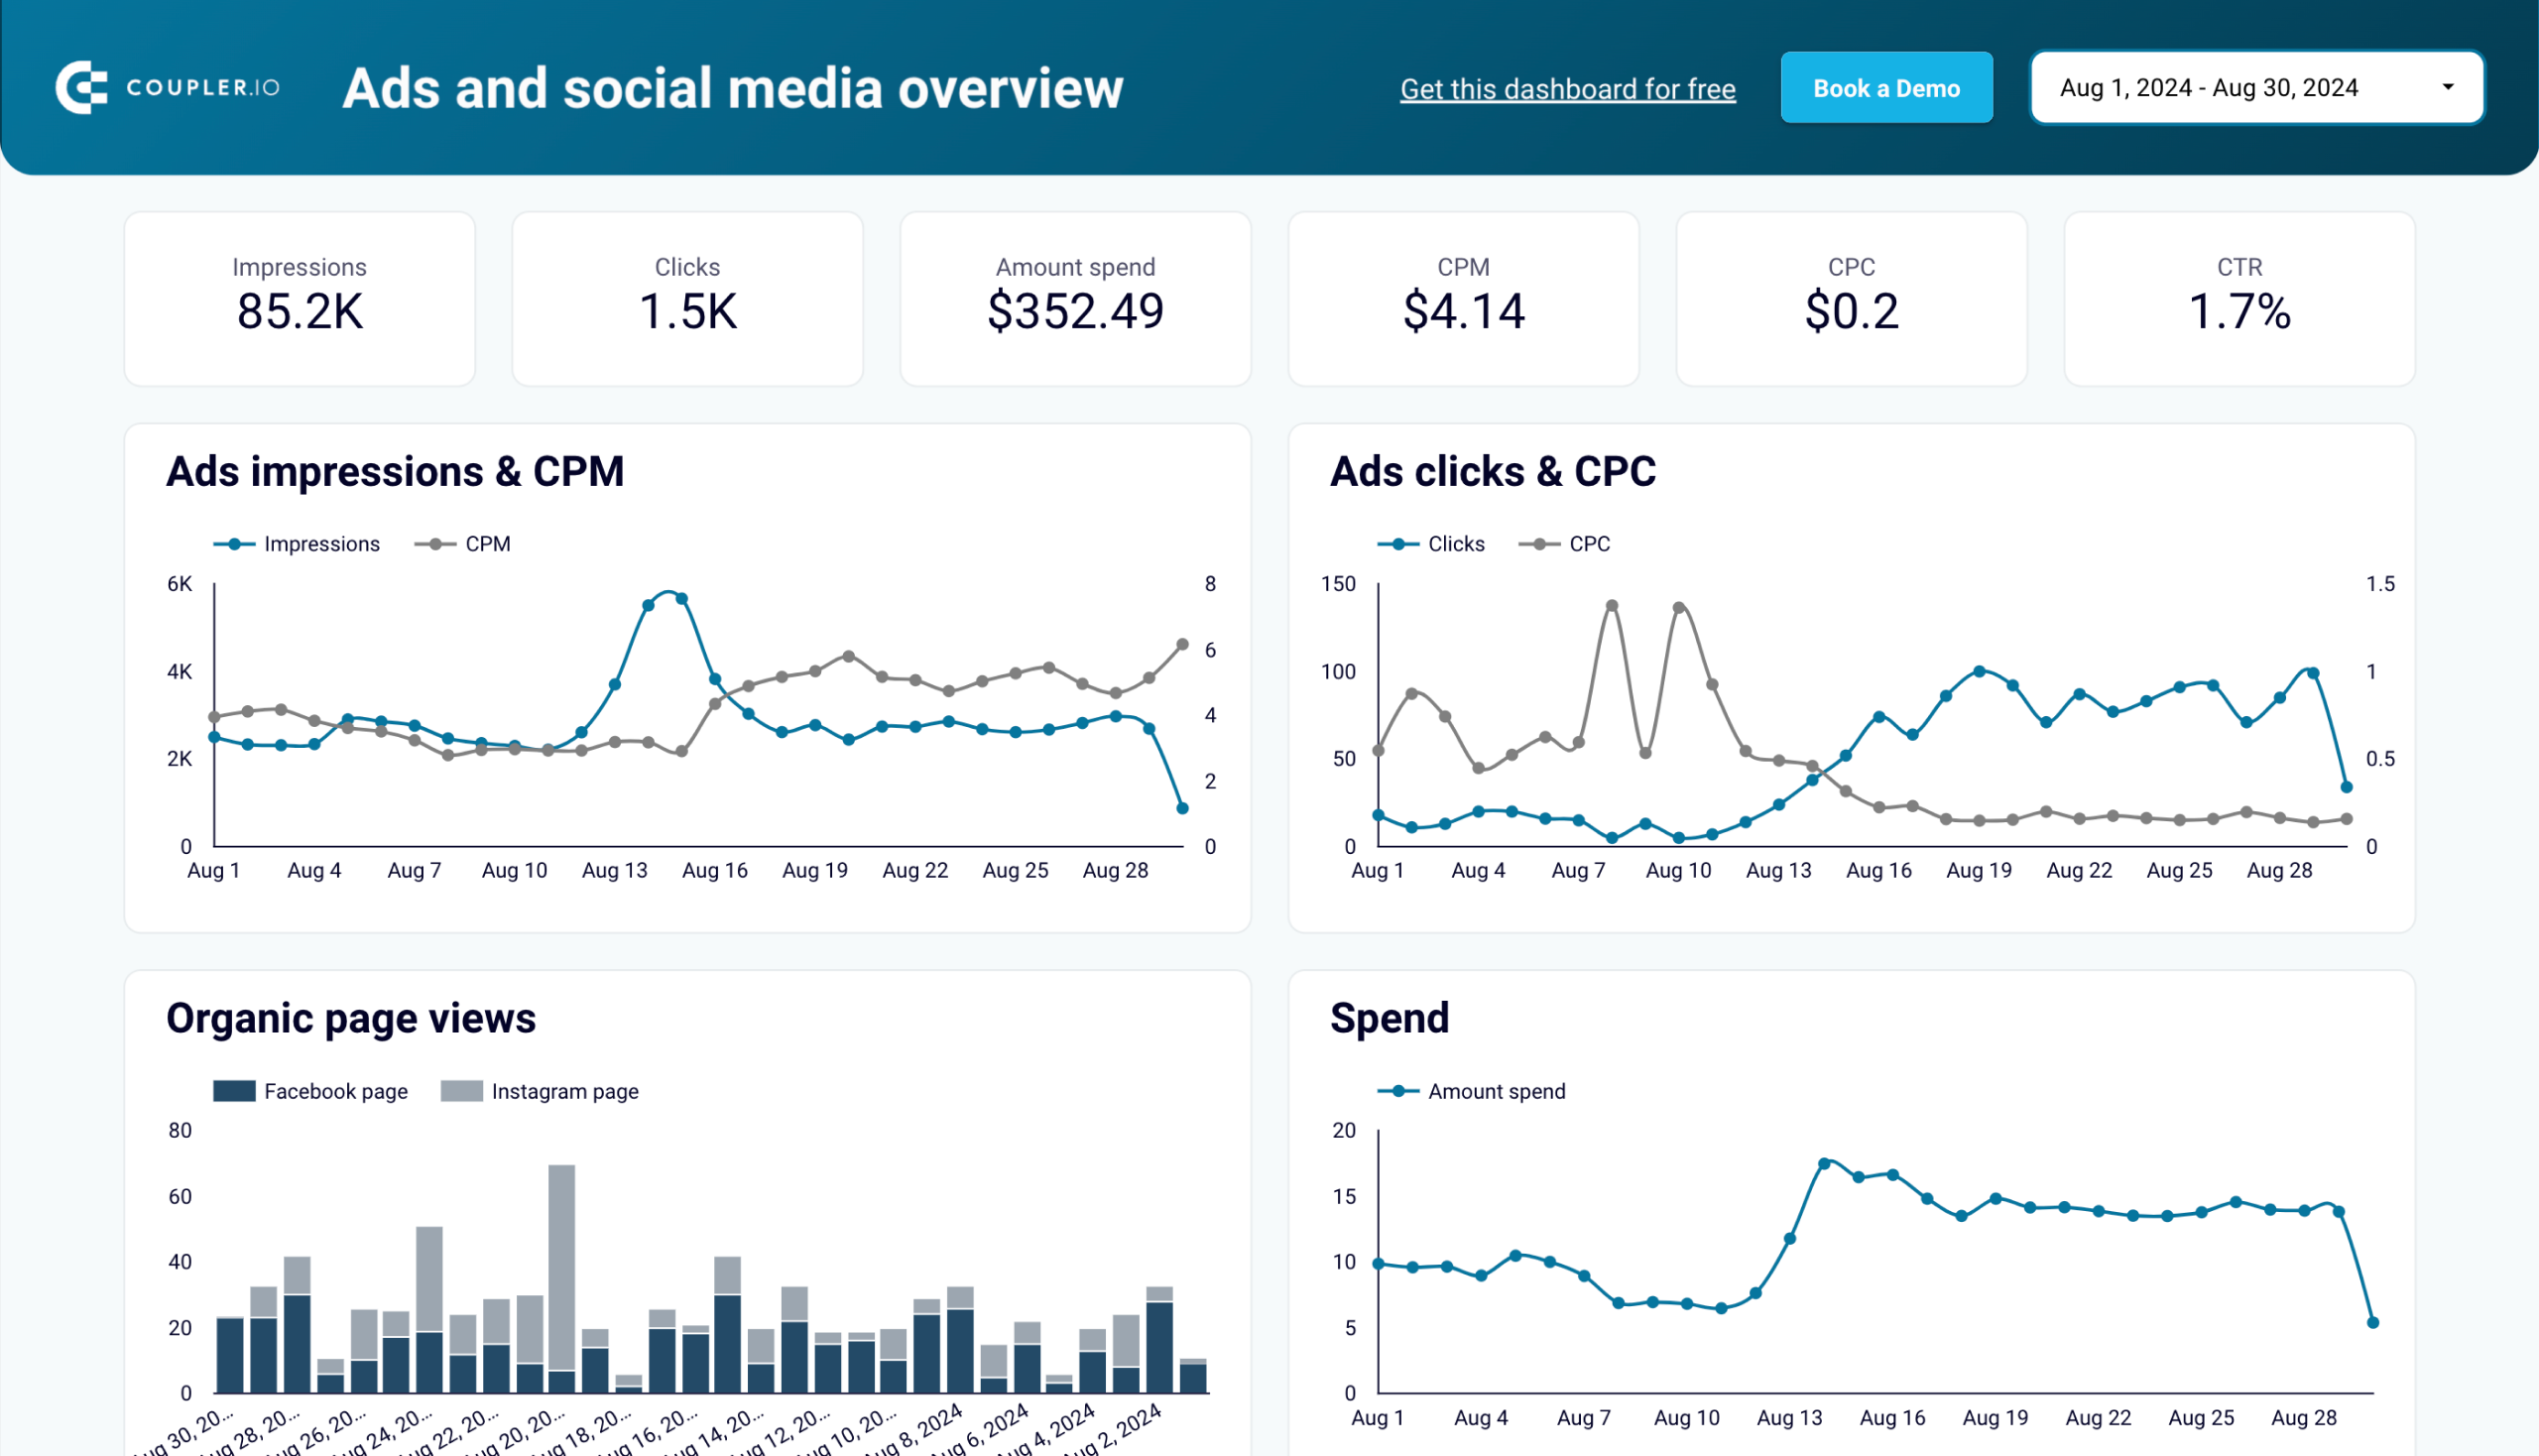Click the Amount spend metric card
The image size is (2539, 1456).
[x=1076, y=299]
